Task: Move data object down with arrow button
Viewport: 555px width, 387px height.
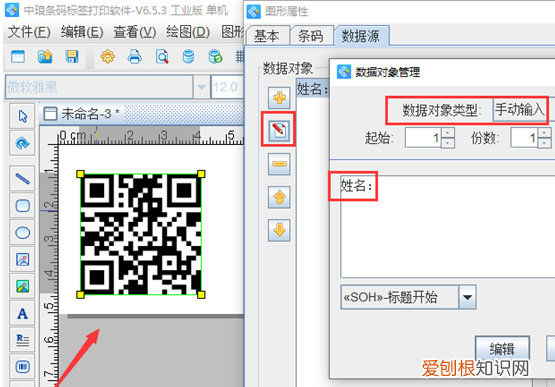Action: [279, 230]
